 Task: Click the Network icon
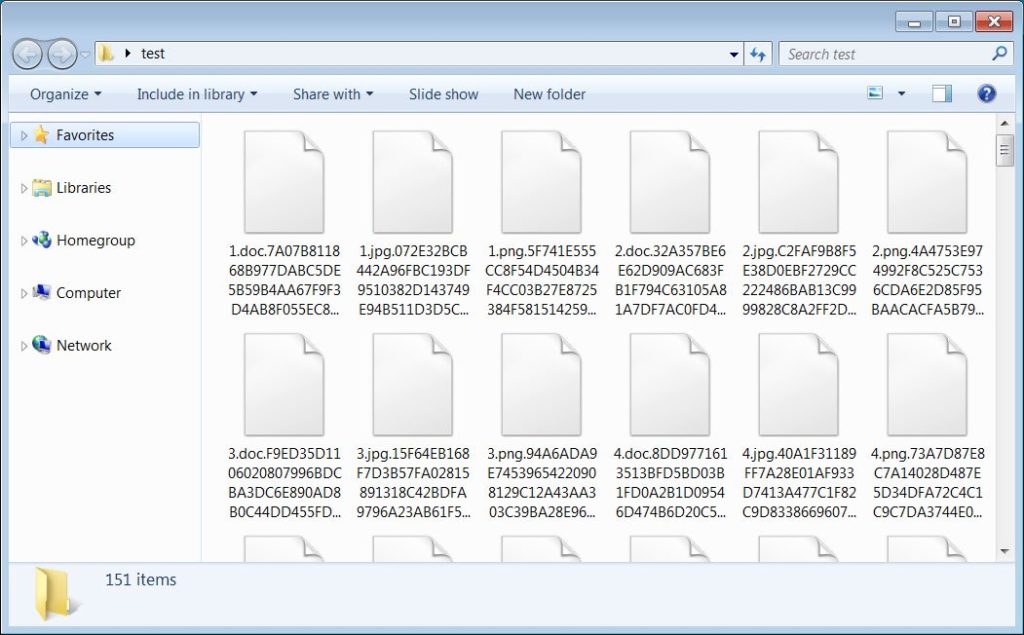point(41,345)
